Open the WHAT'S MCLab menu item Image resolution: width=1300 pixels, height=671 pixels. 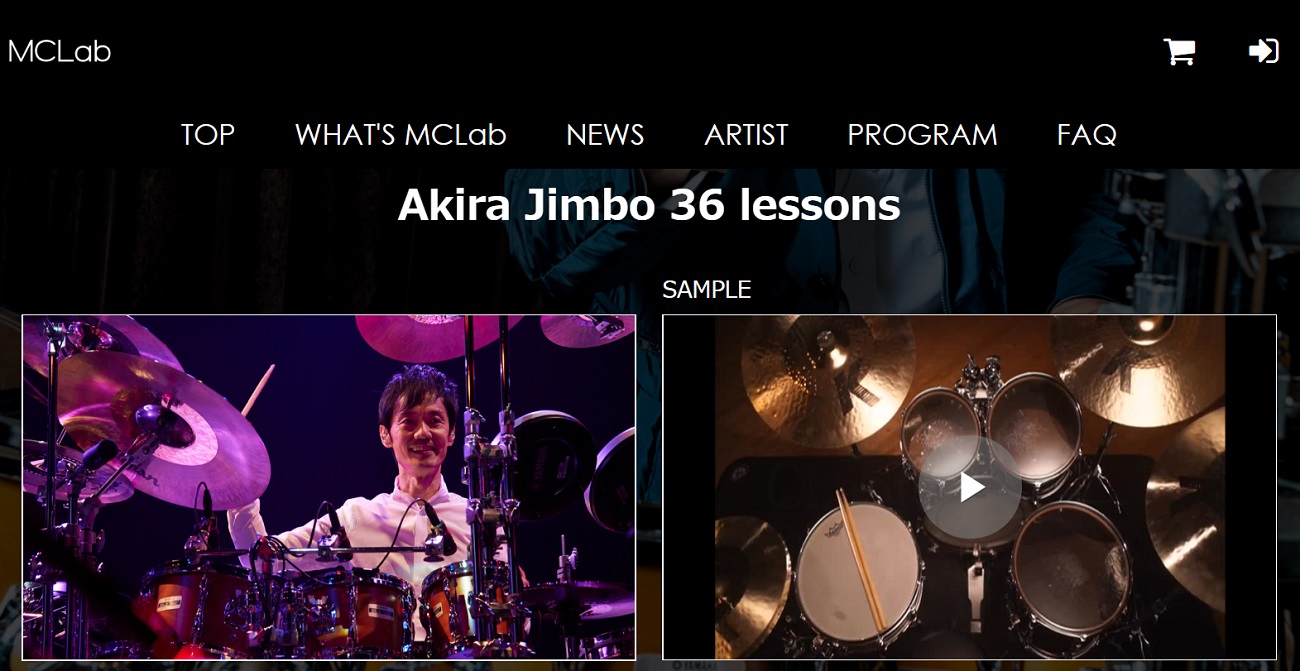click(401, 135)
